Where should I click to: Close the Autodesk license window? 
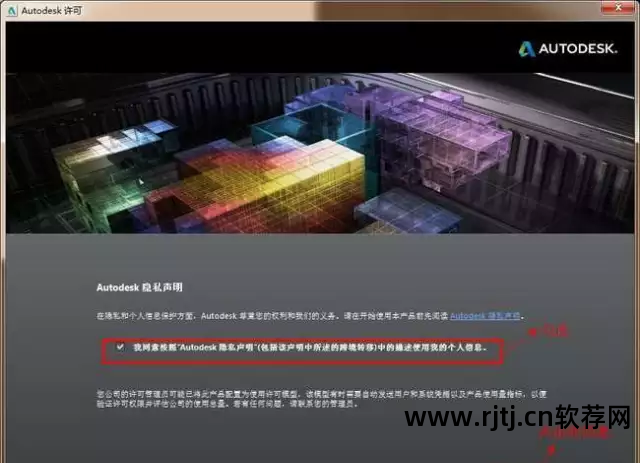pos(618,7)
